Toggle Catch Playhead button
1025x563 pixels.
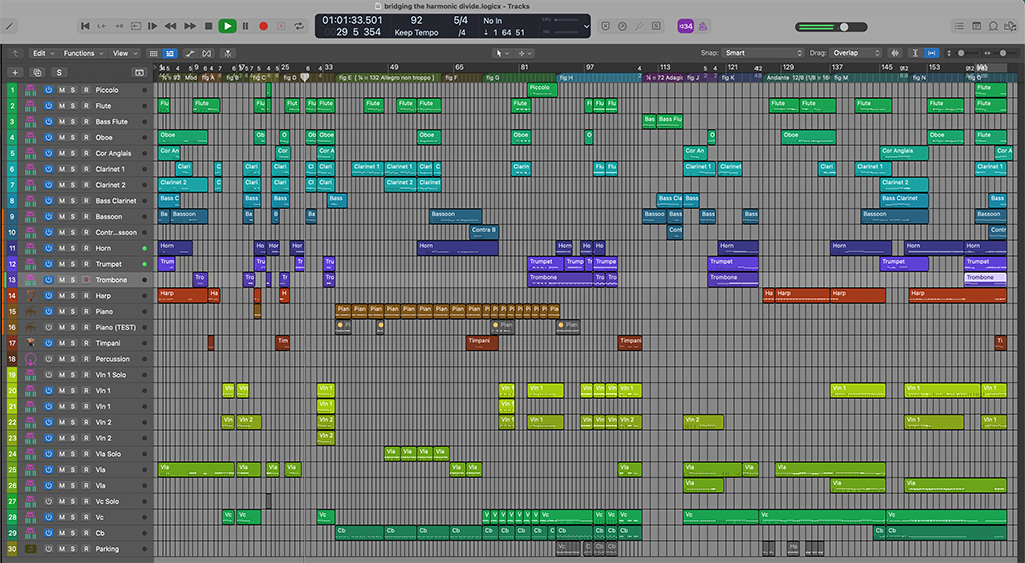pos(228,53)
